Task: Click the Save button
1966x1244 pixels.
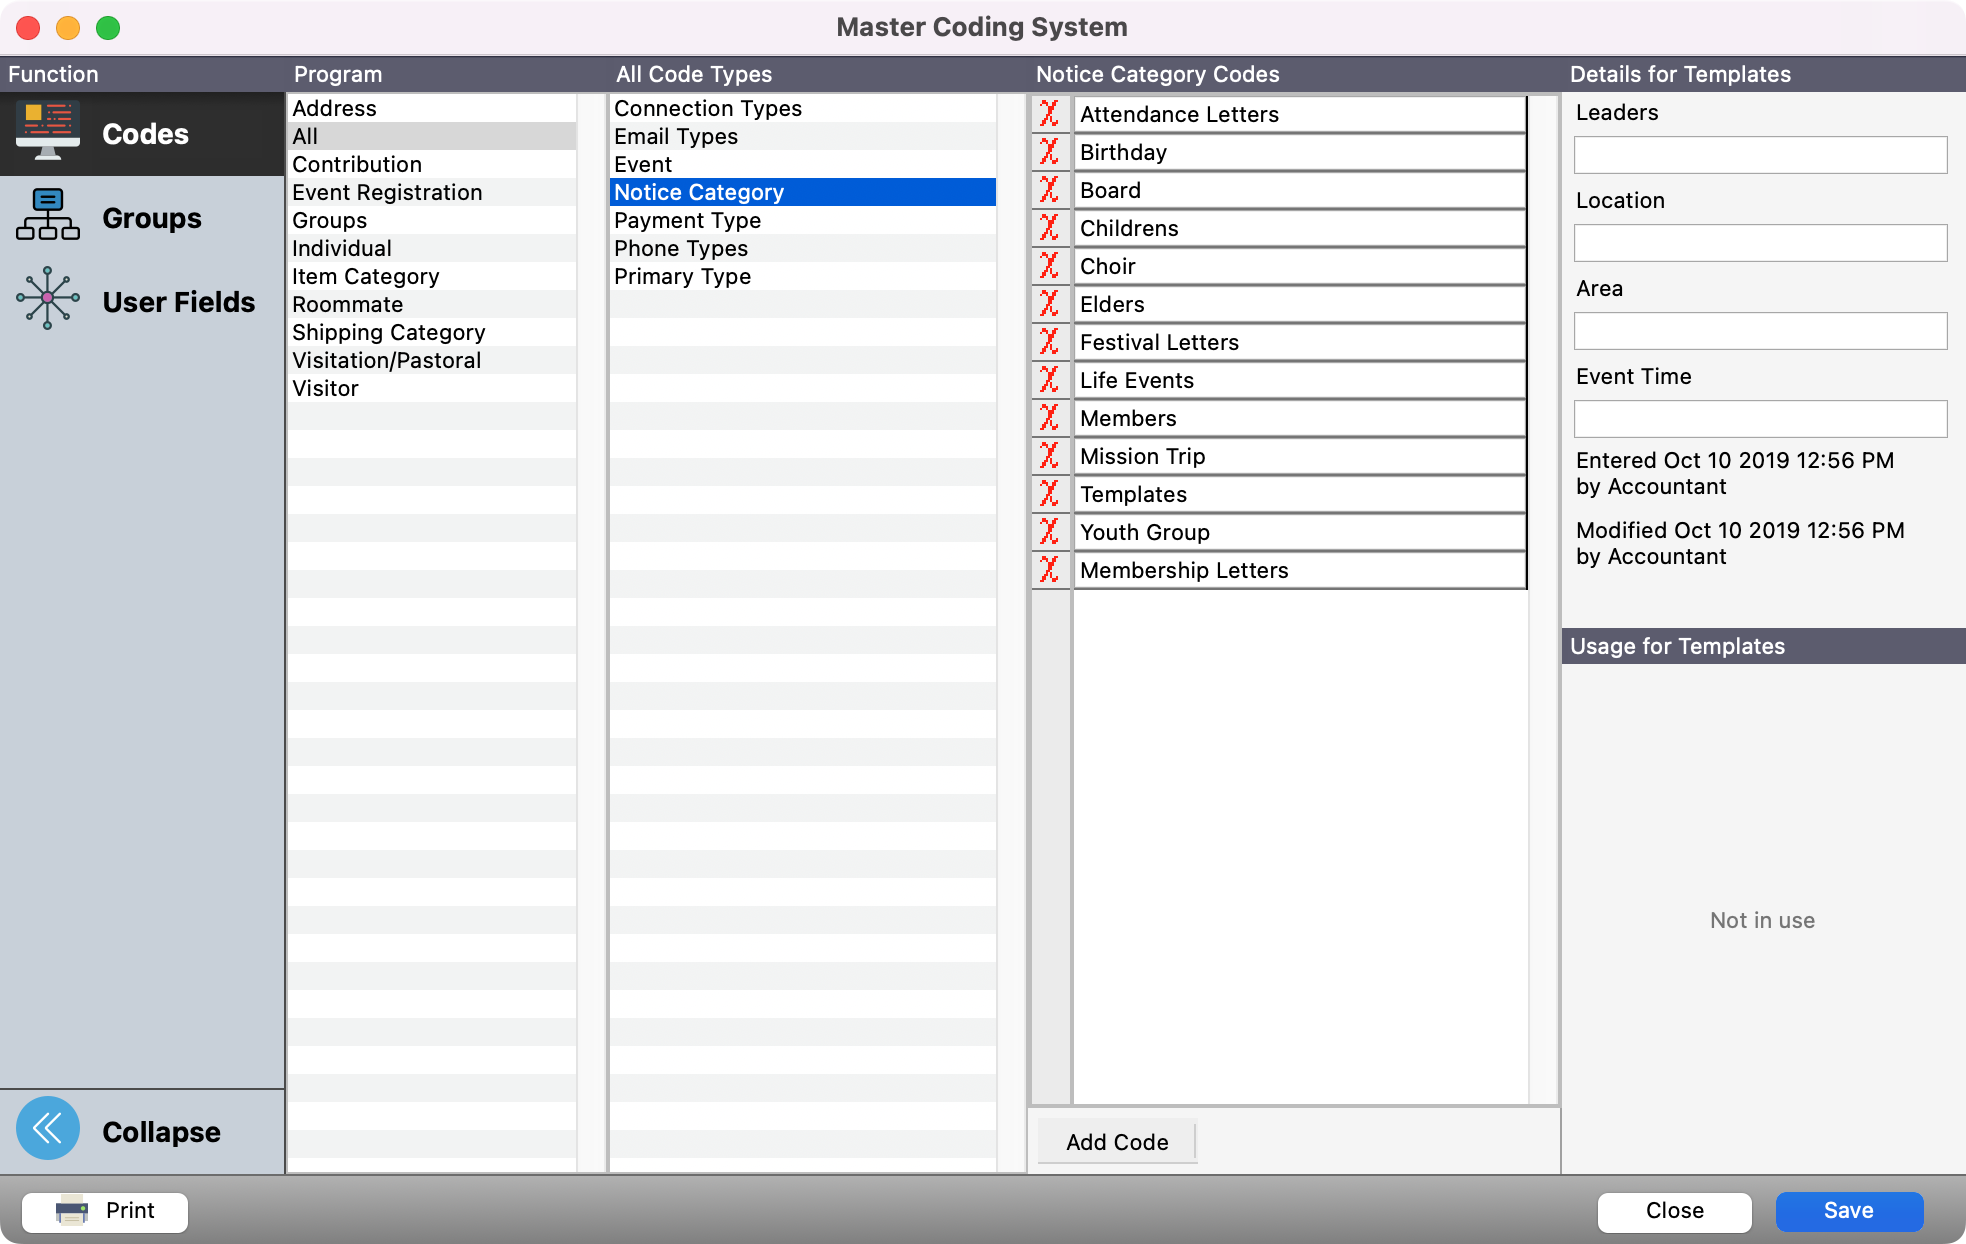Action: pyautogui.click(x=1849, y=1210)
